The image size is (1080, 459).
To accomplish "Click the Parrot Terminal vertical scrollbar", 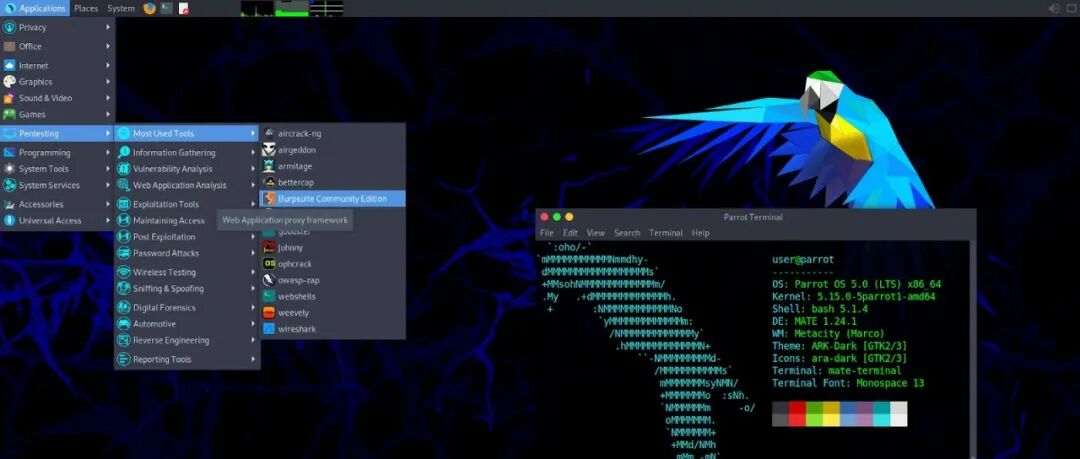I will point(973,349).
